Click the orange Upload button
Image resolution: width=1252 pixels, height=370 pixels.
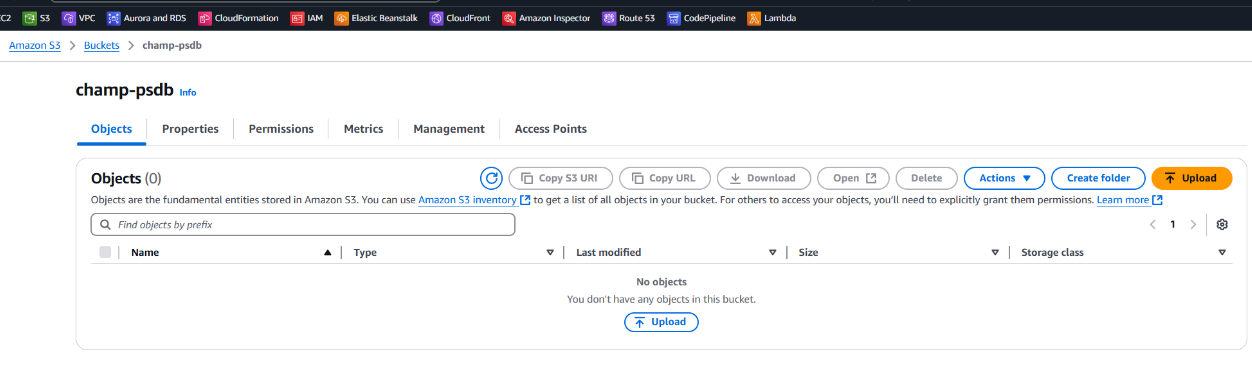[1191, 178]
